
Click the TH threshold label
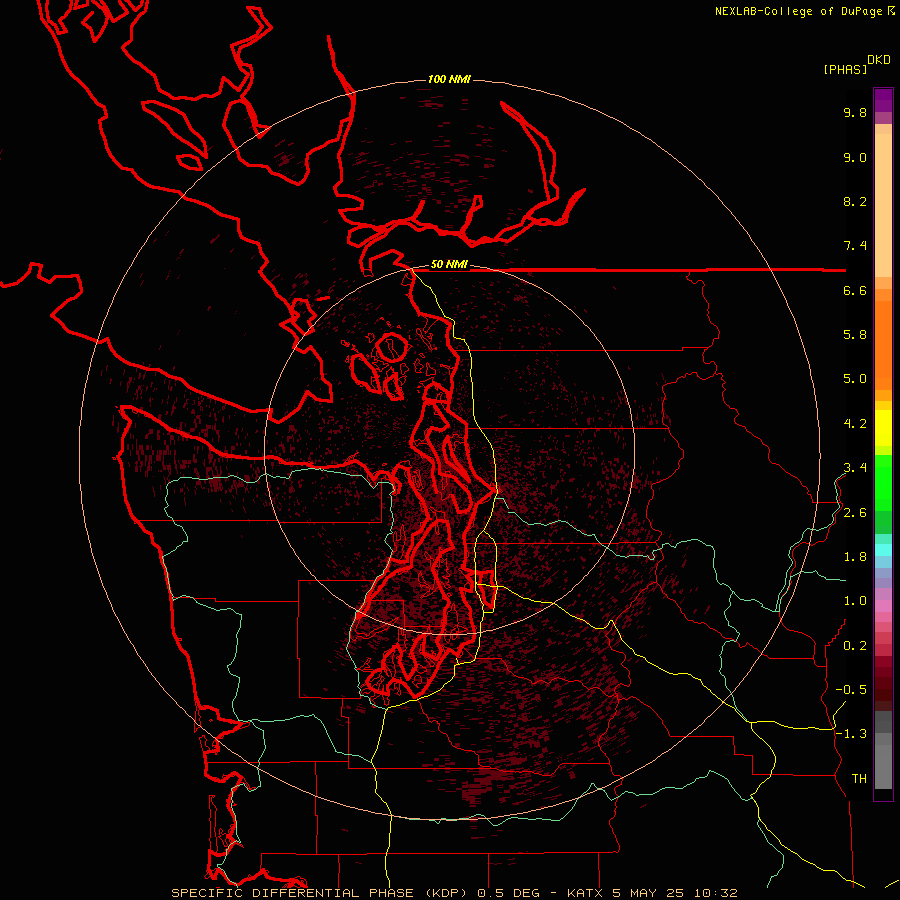(859, 779)
